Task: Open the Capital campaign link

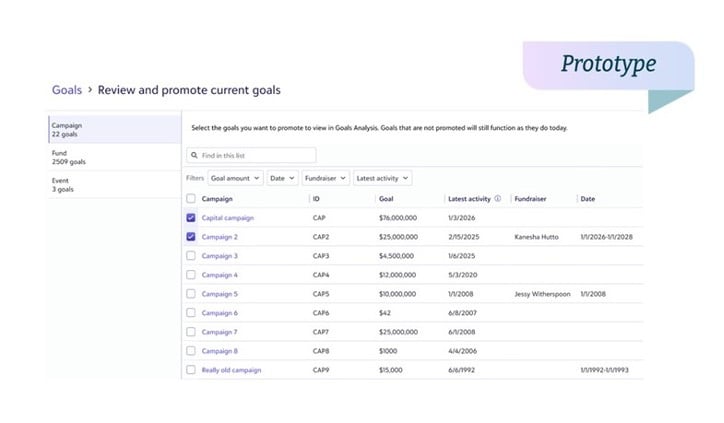Action: [x=228, y=218]
